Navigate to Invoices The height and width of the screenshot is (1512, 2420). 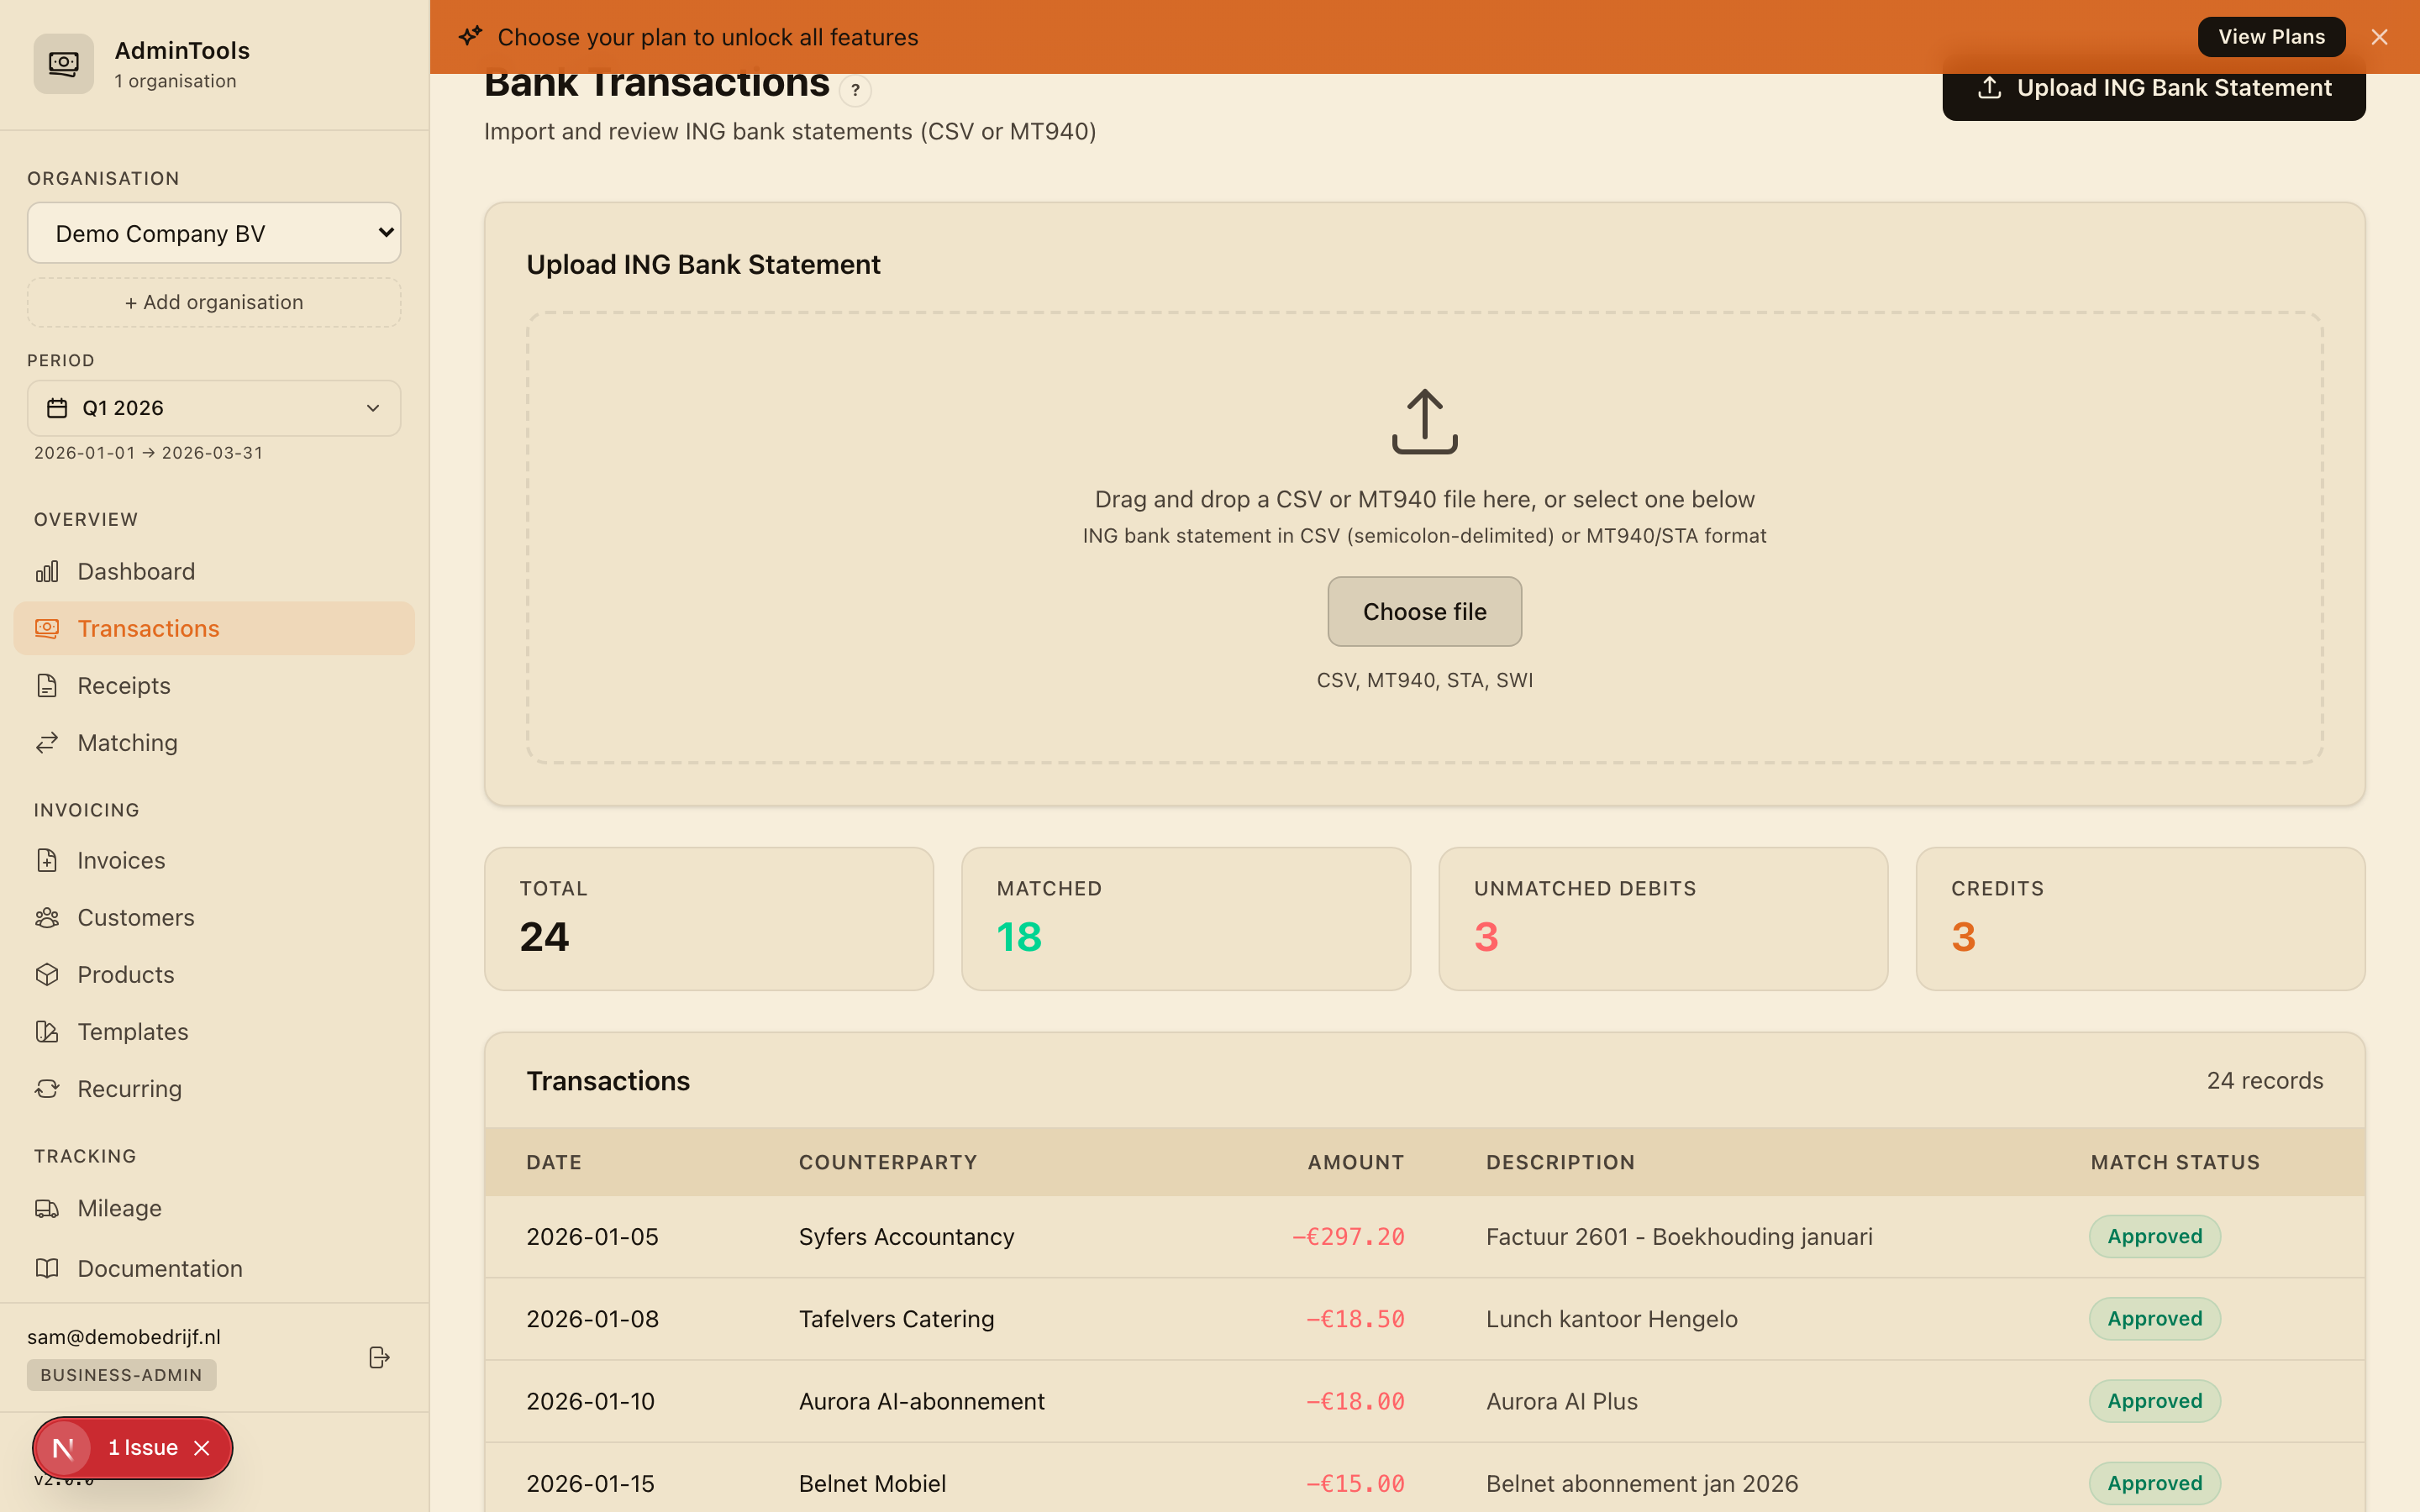(x=214, y=860)
